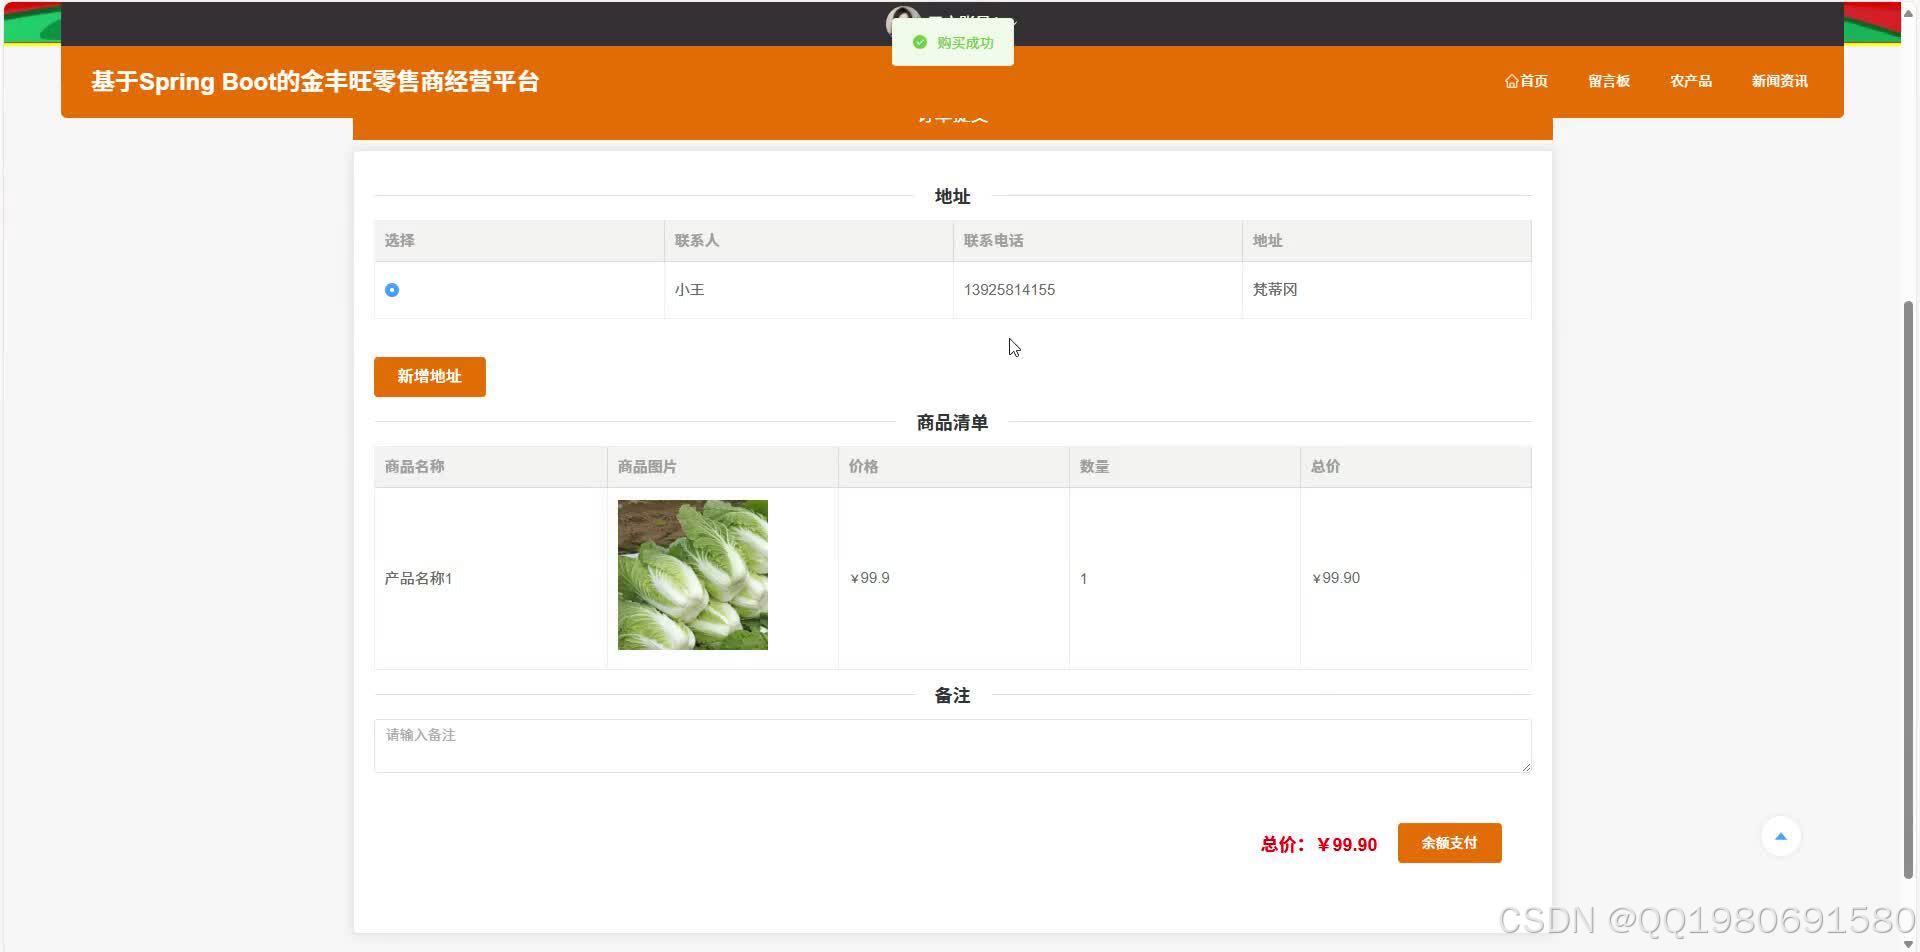This screenshot has height=952, width=1920.
Task: Click the green checkmark on 购买成功 toast
Action: point(919,42)
